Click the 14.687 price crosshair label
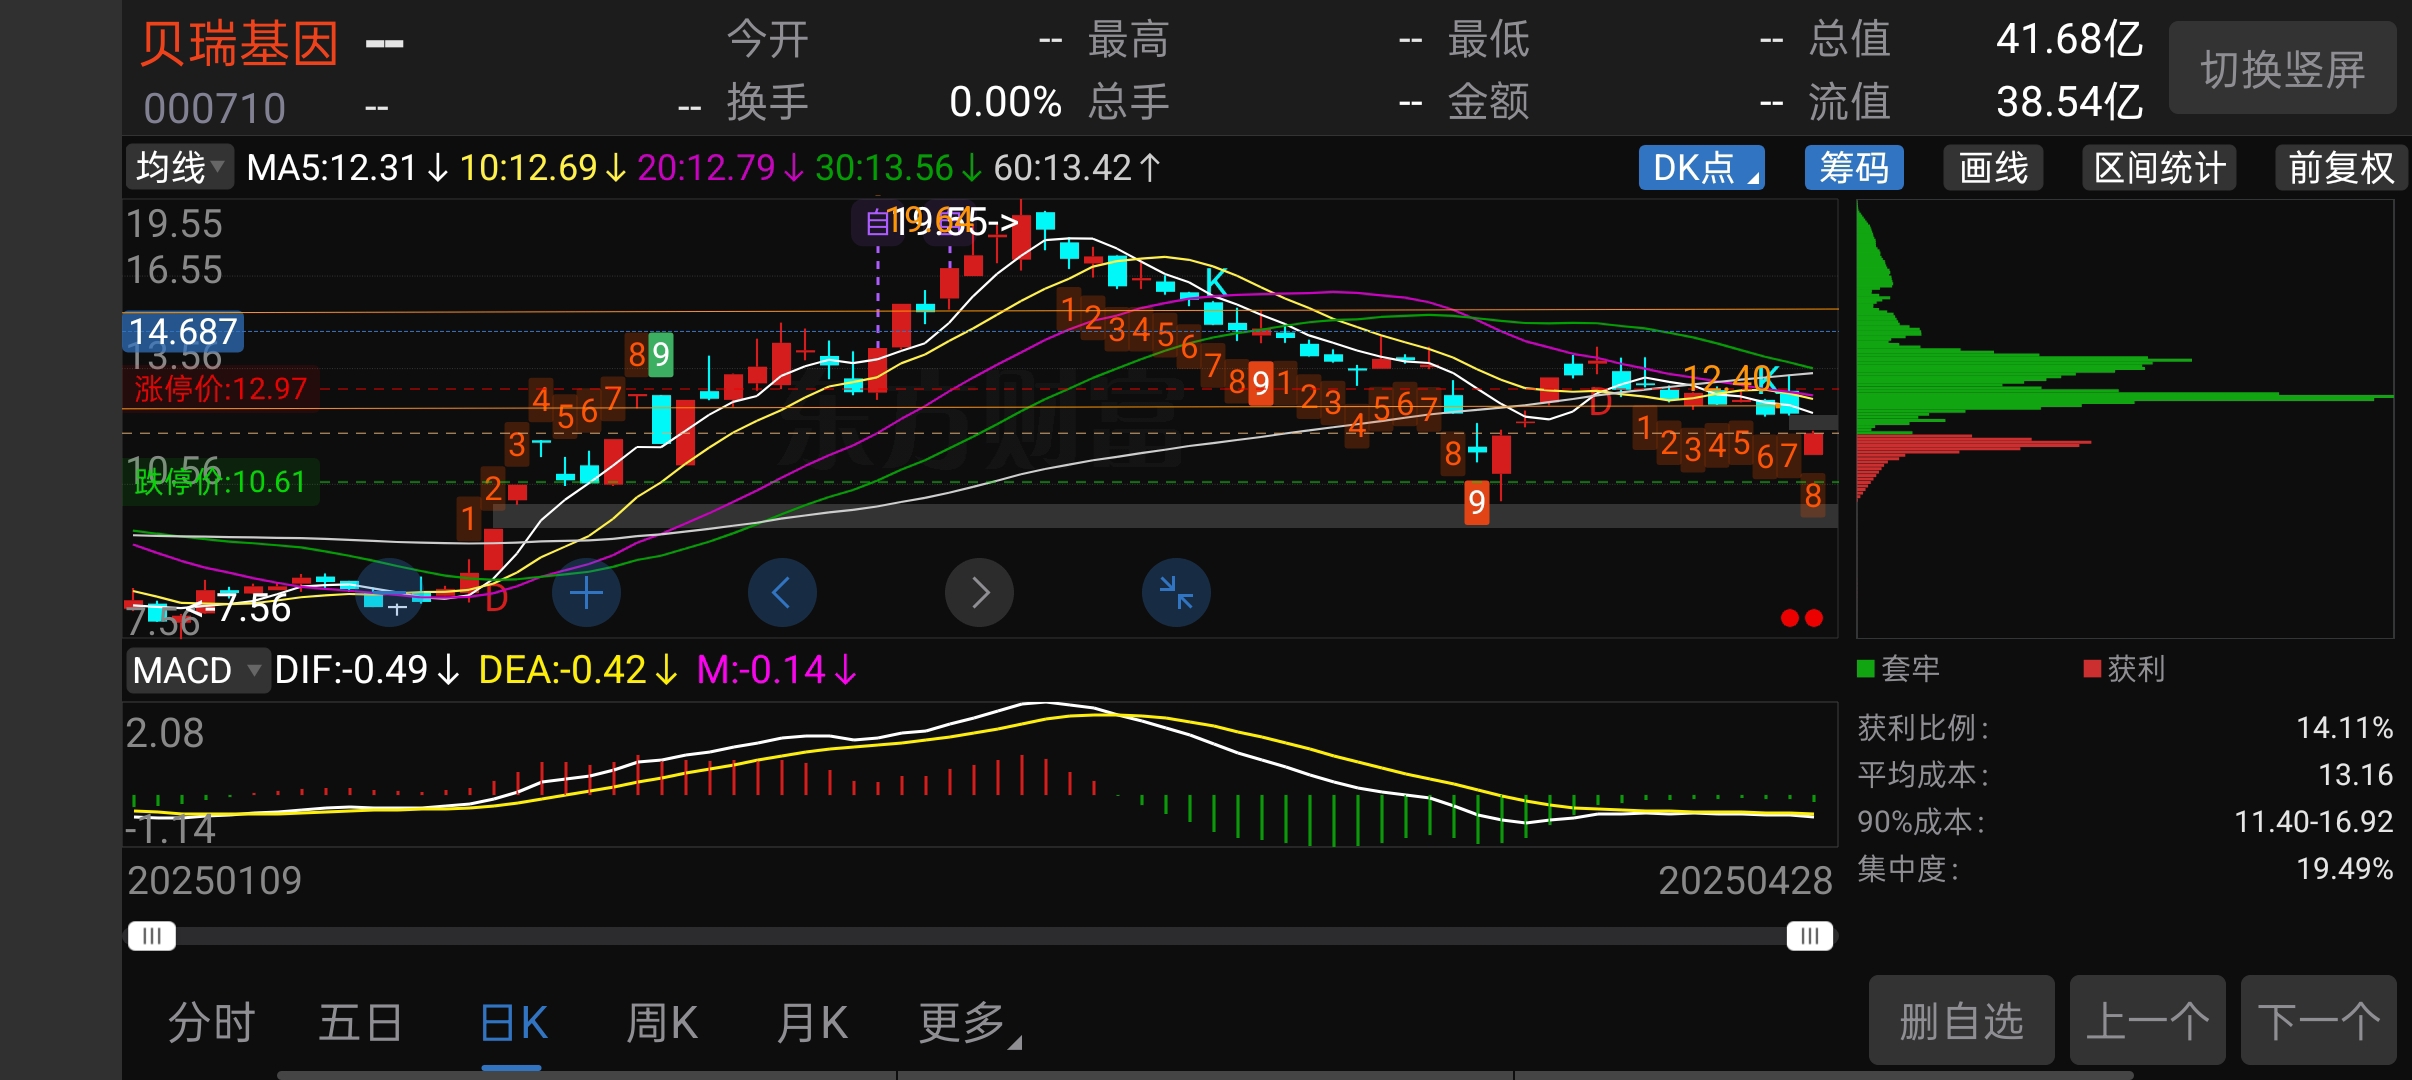2412x1080 pixels. [x=183, y=331]
